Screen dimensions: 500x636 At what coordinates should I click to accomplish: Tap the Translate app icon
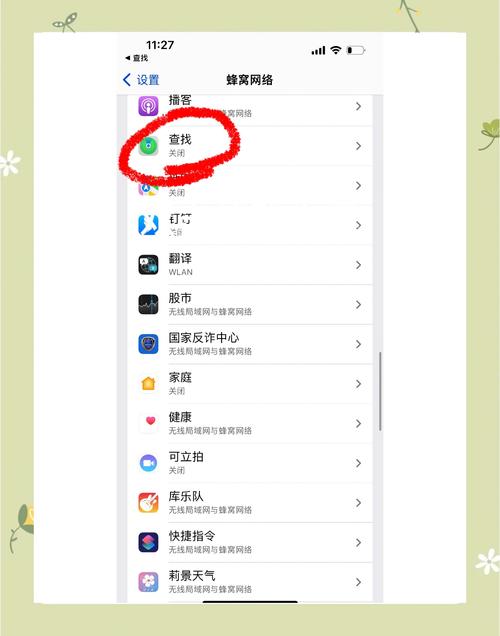pos(148,265)
